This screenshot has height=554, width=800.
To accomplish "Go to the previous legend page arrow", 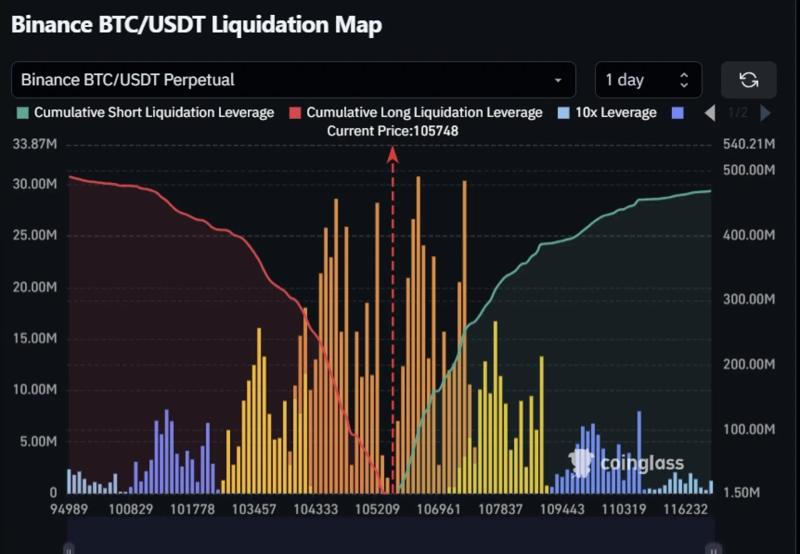I will [x=710, y=113].
